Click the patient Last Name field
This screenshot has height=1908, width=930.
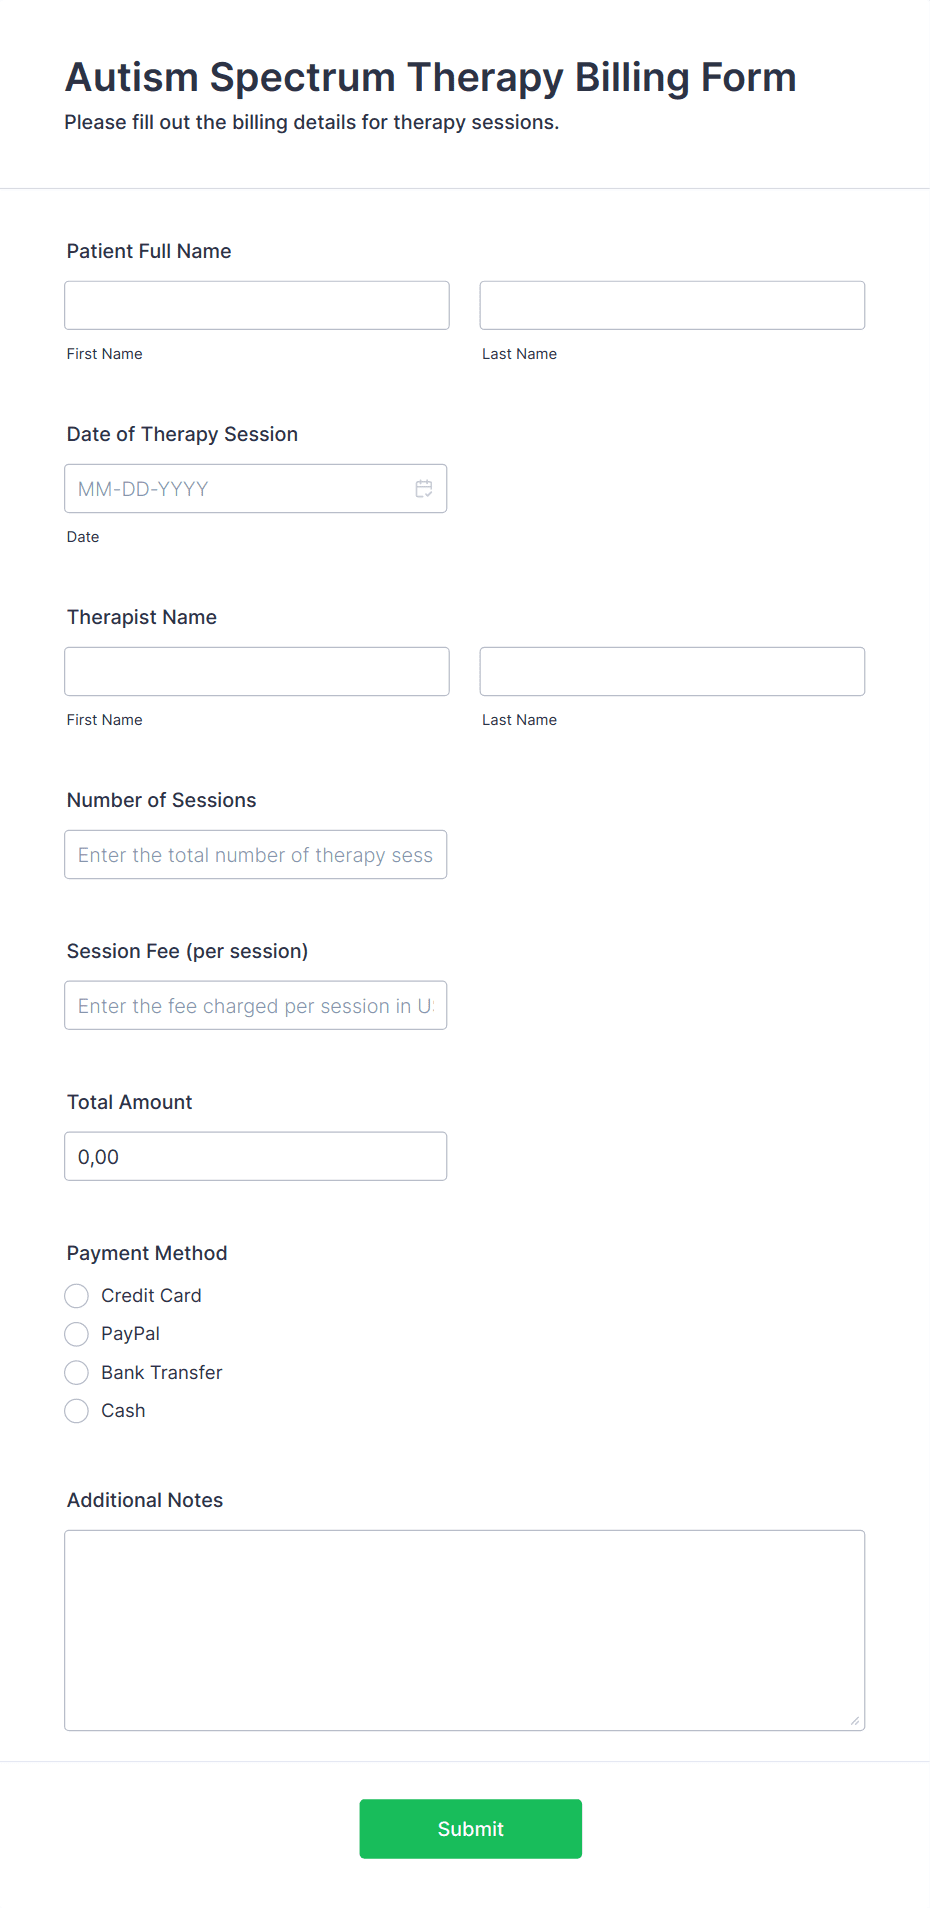pos(671,305)
